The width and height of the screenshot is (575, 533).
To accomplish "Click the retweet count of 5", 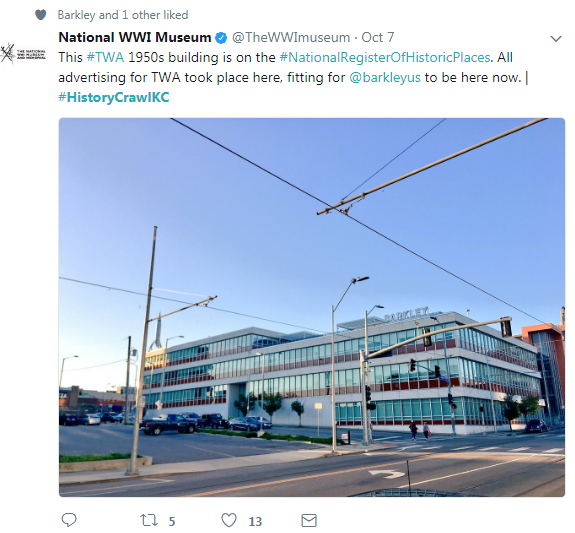I will click(172, 521).
